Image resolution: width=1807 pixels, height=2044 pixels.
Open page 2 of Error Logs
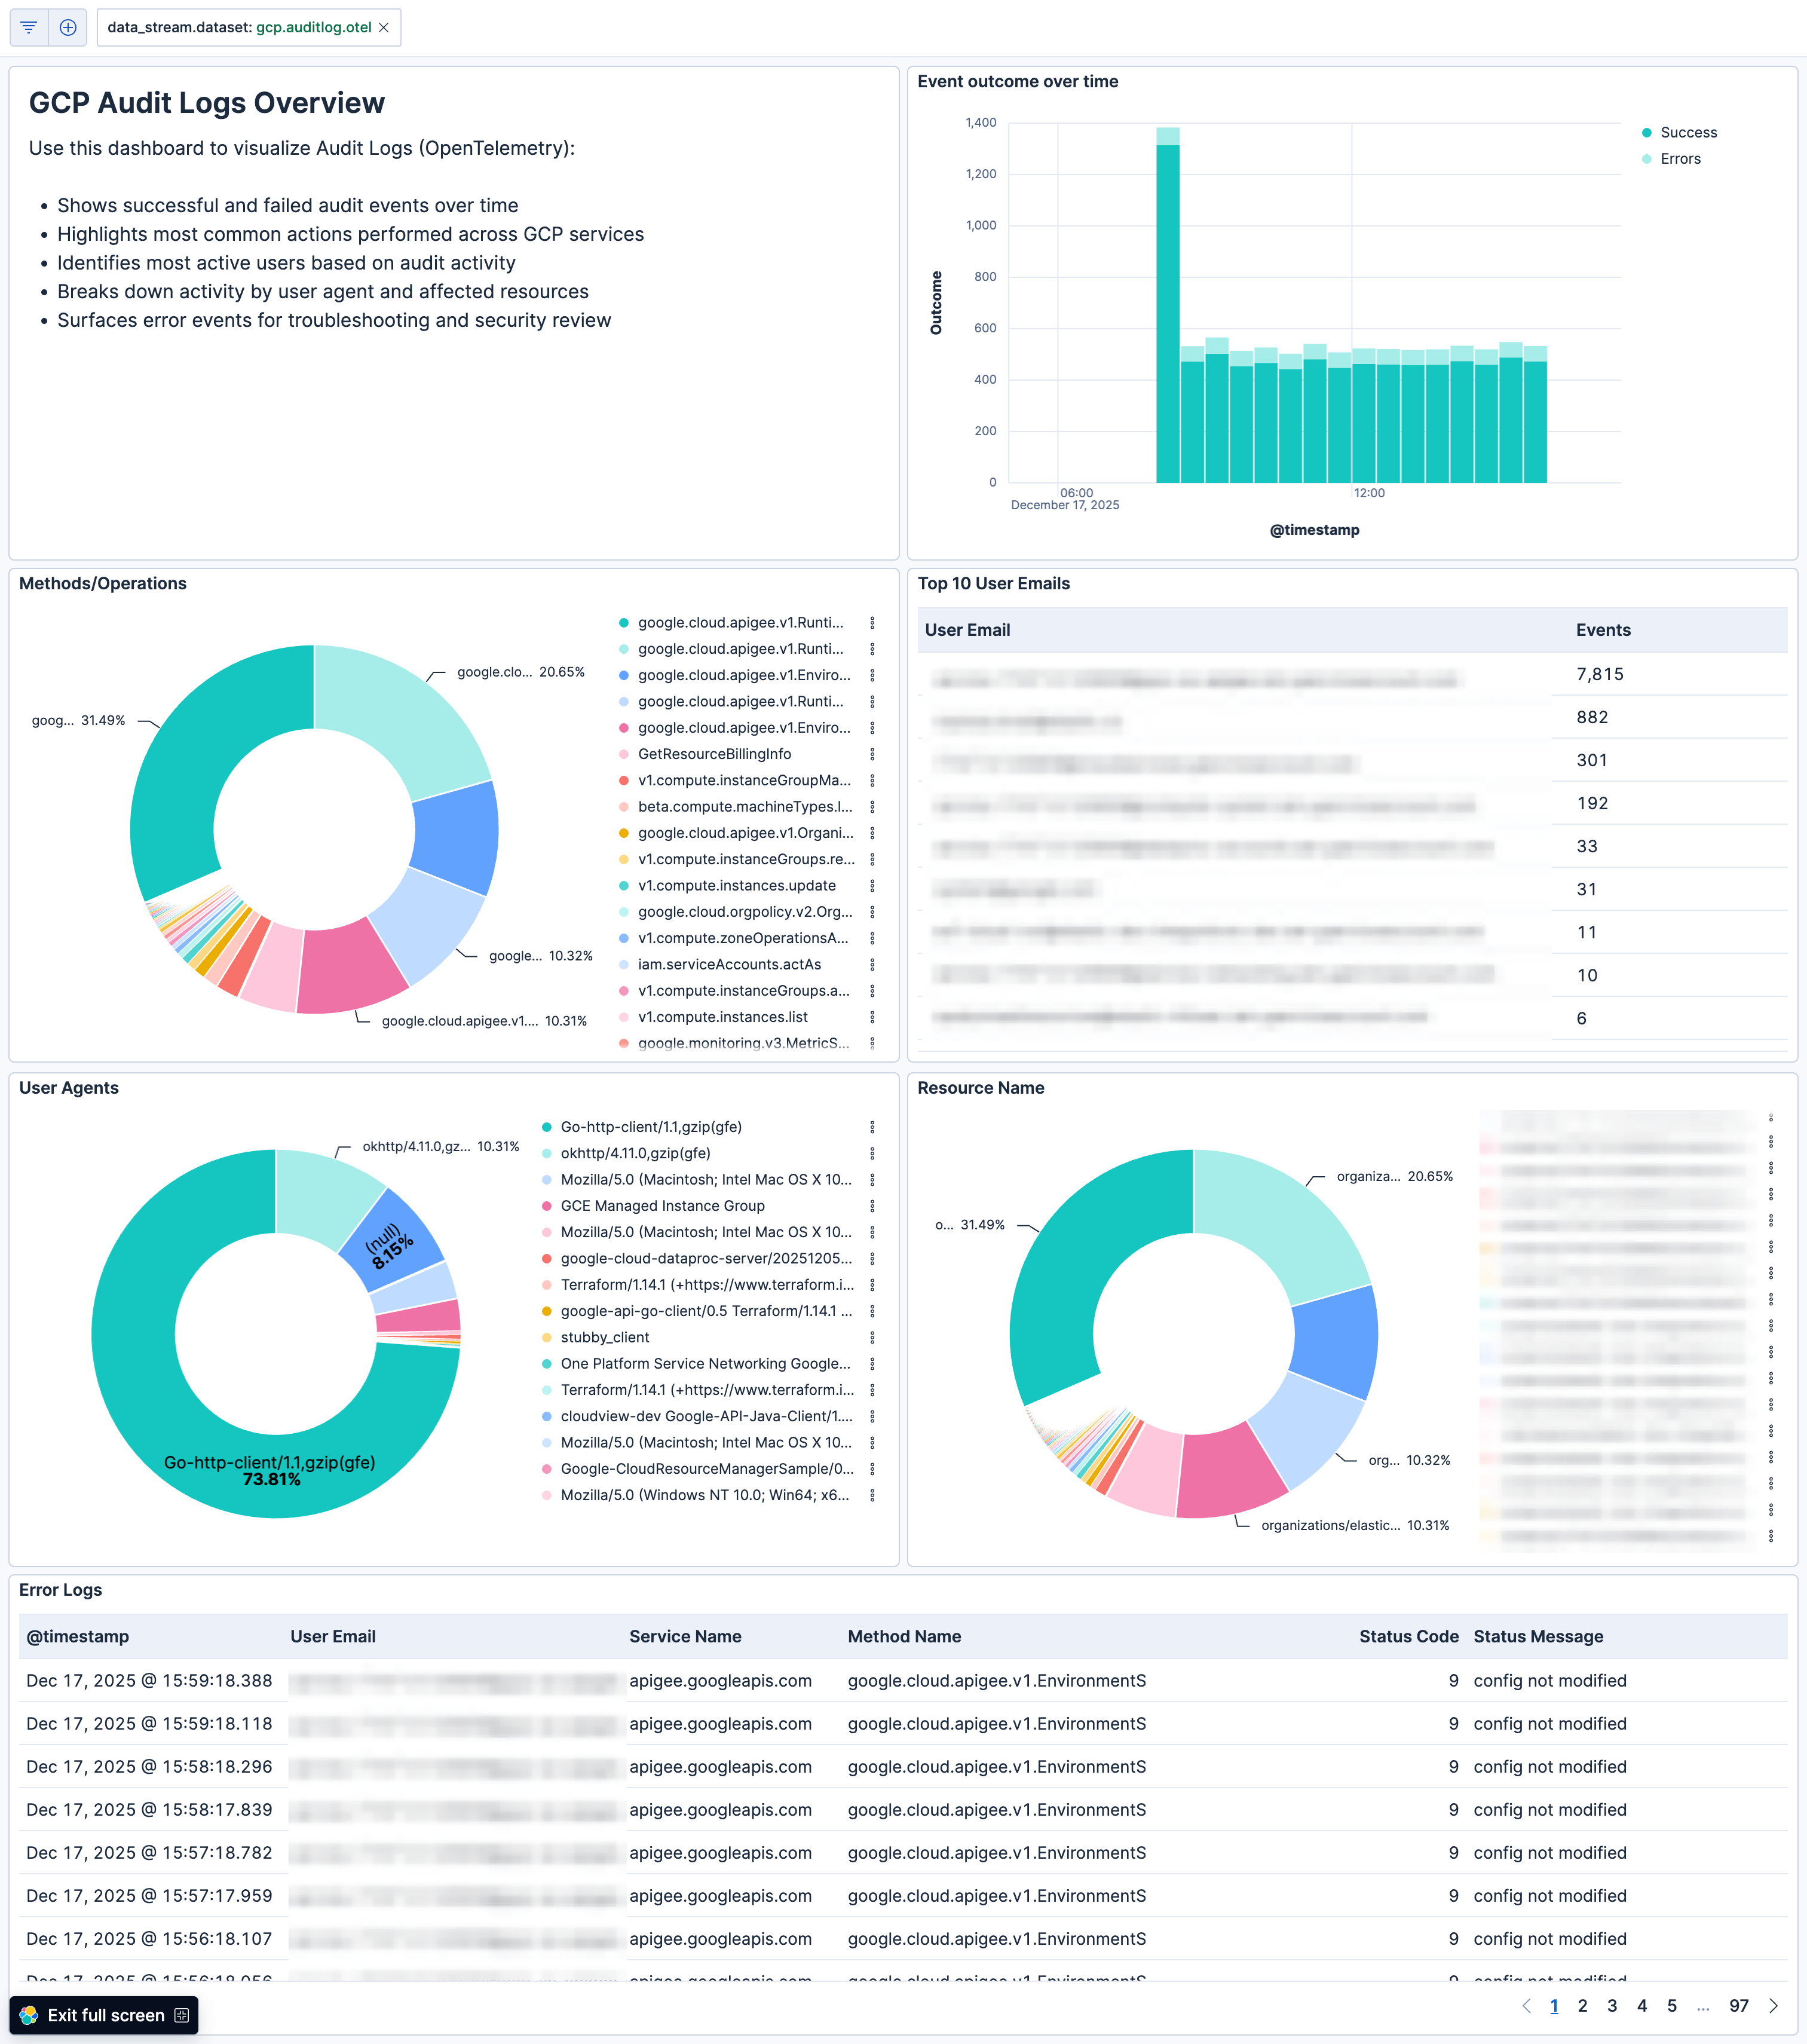tap(1583, 2006)
